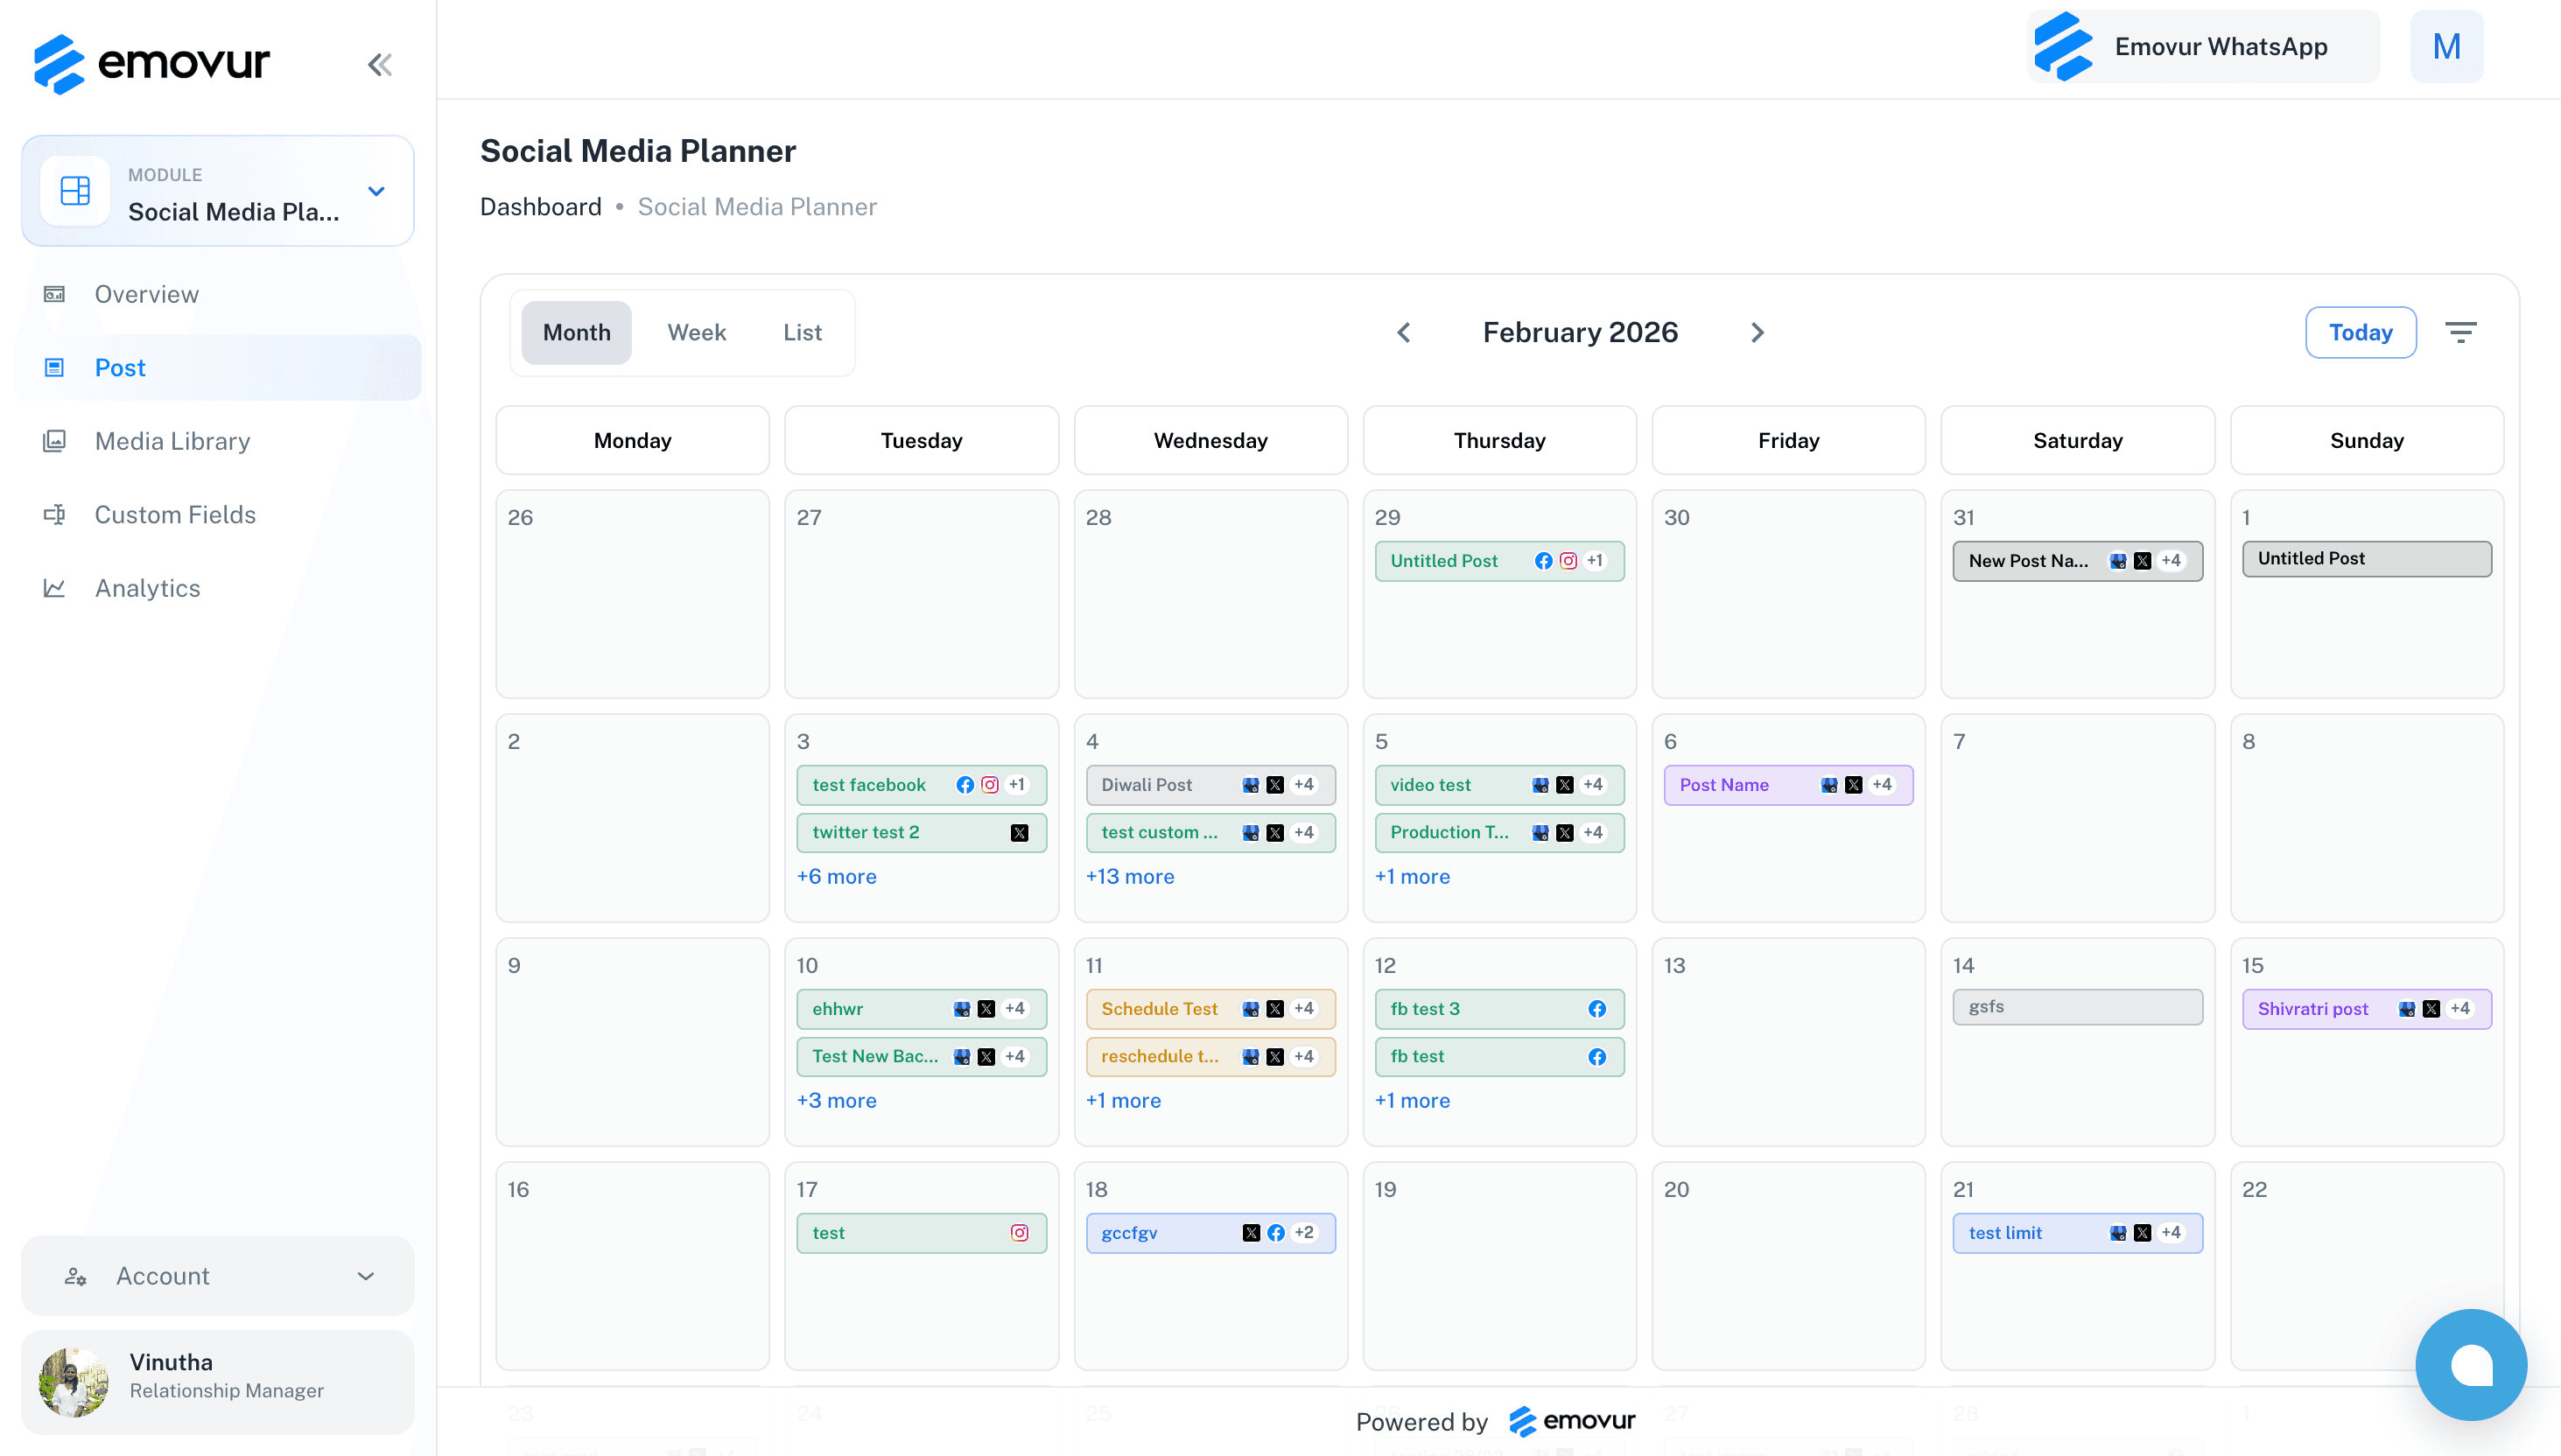Open the test limit post on day 21
The image size is (2561, 1456).
(x=2077, y=1233)
